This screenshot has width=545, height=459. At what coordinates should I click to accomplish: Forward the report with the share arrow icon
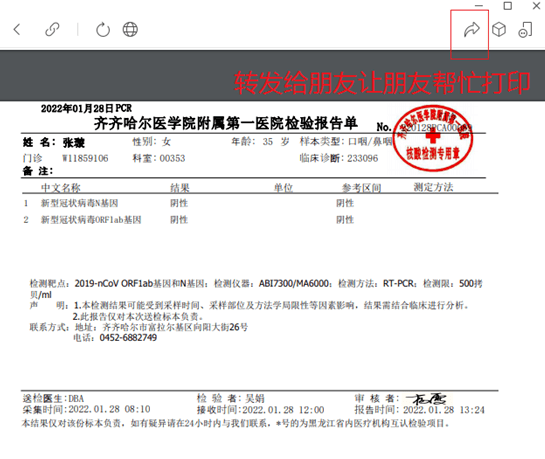tap(472, 30)
